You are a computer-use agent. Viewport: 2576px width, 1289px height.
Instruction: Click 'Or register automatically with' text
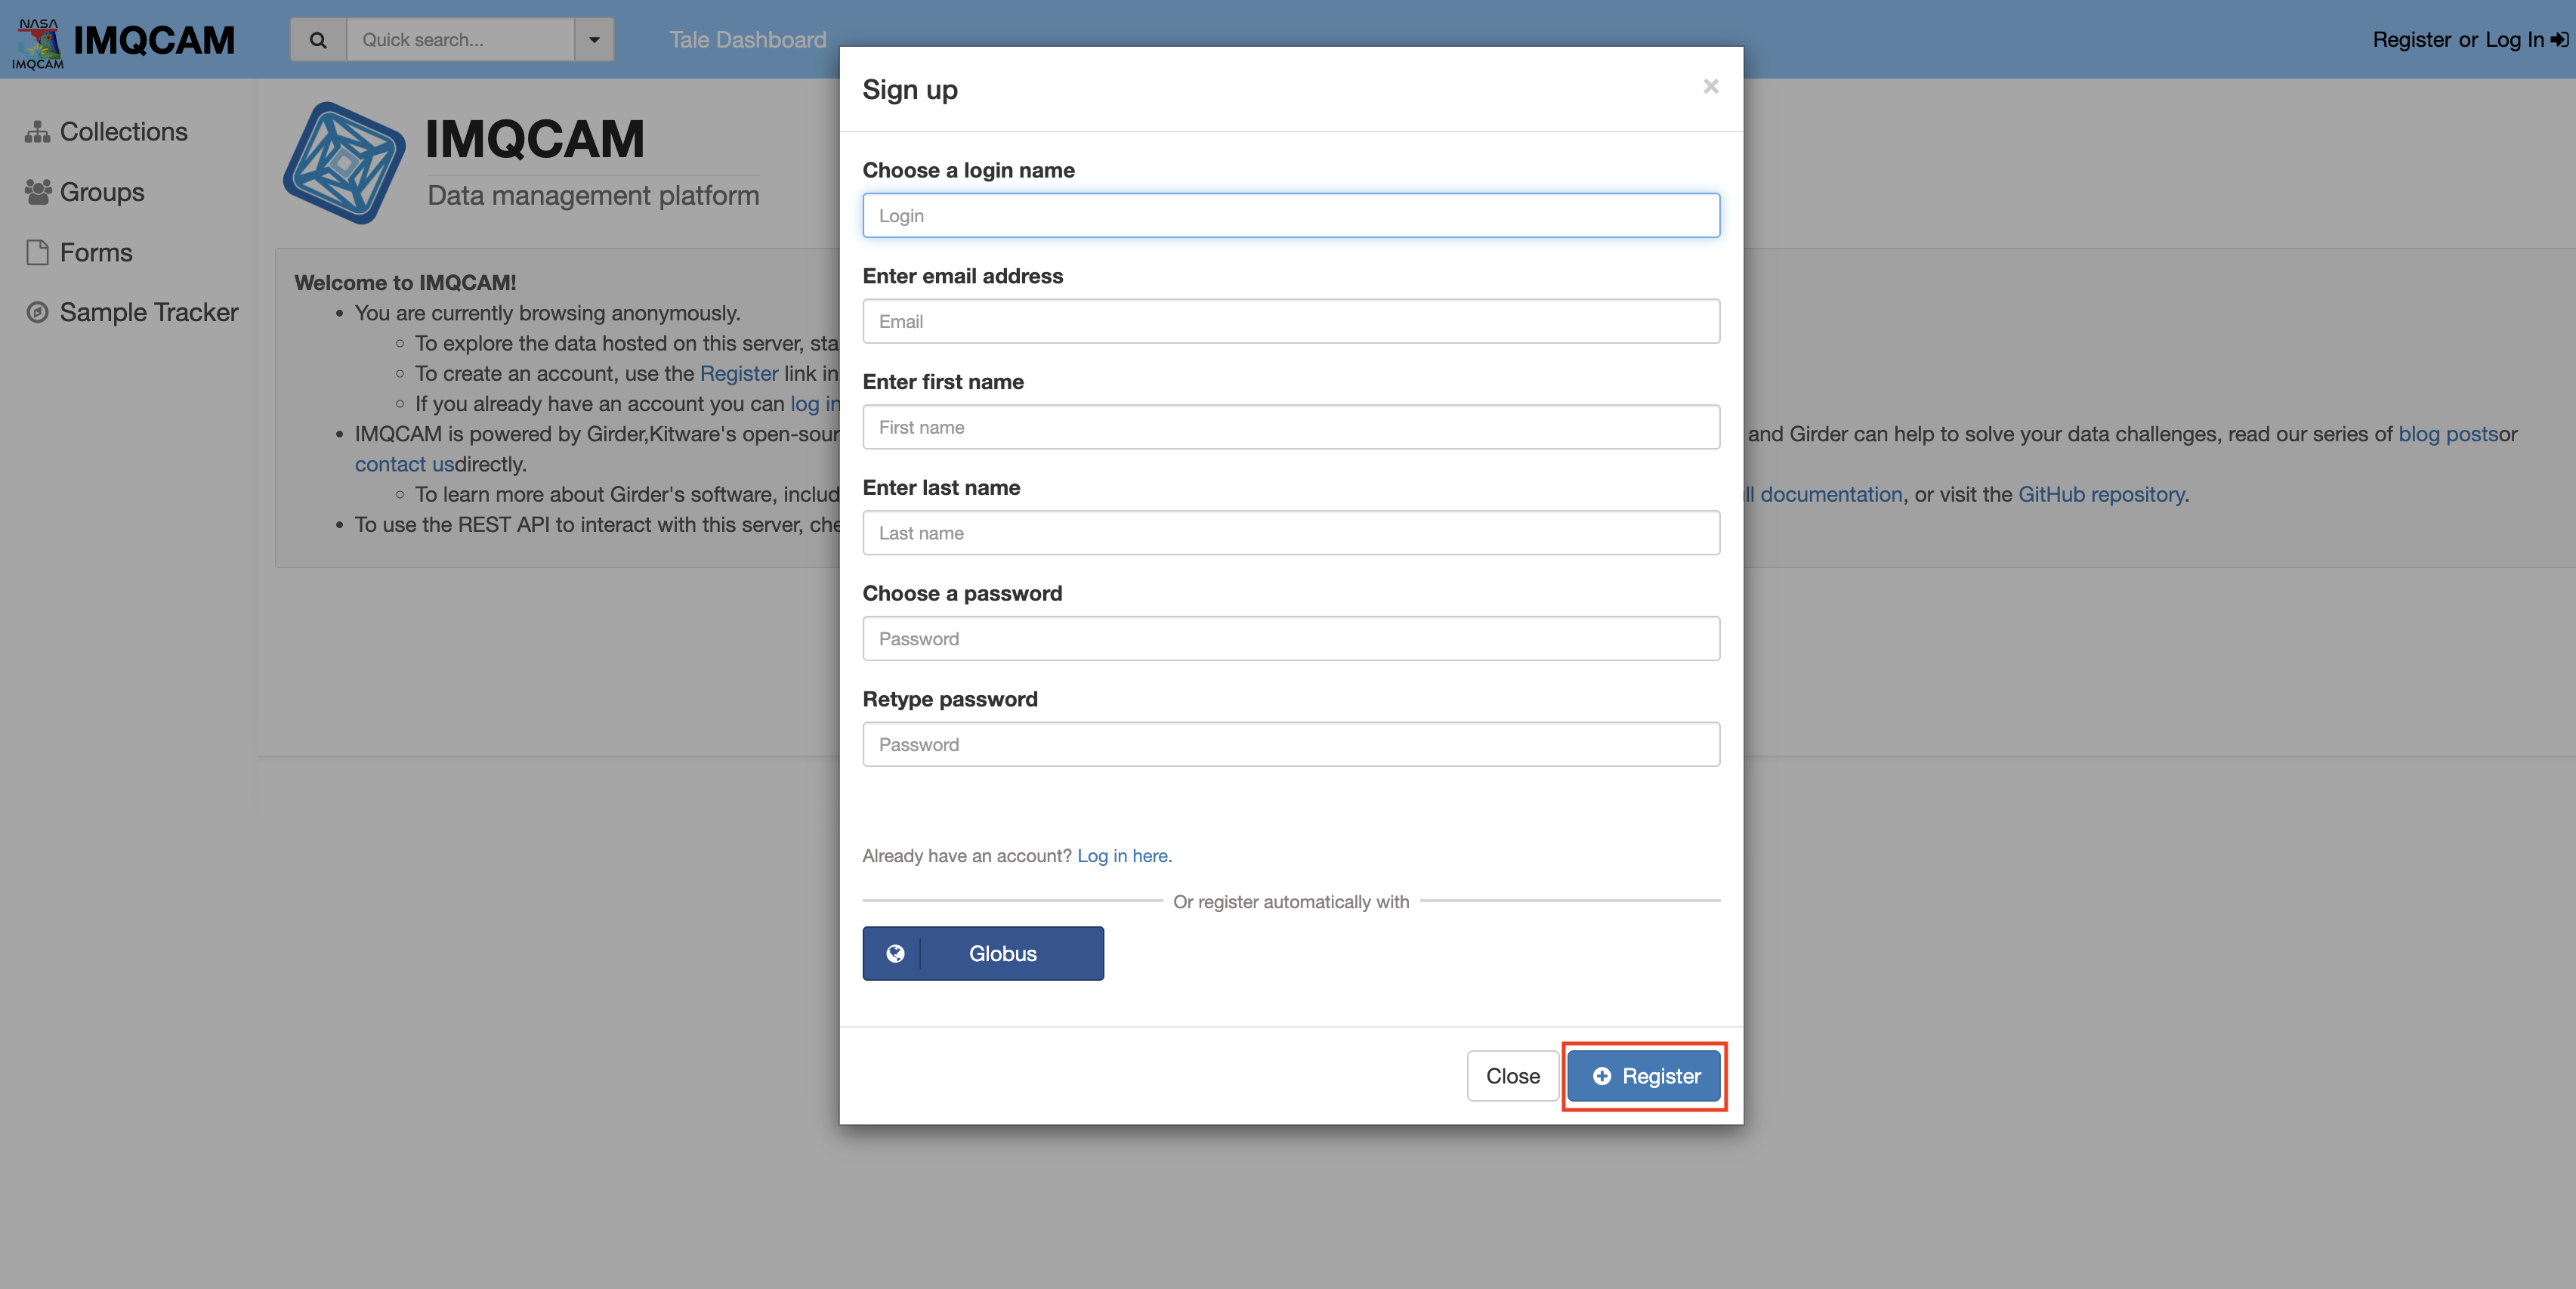coord(1291,902)
